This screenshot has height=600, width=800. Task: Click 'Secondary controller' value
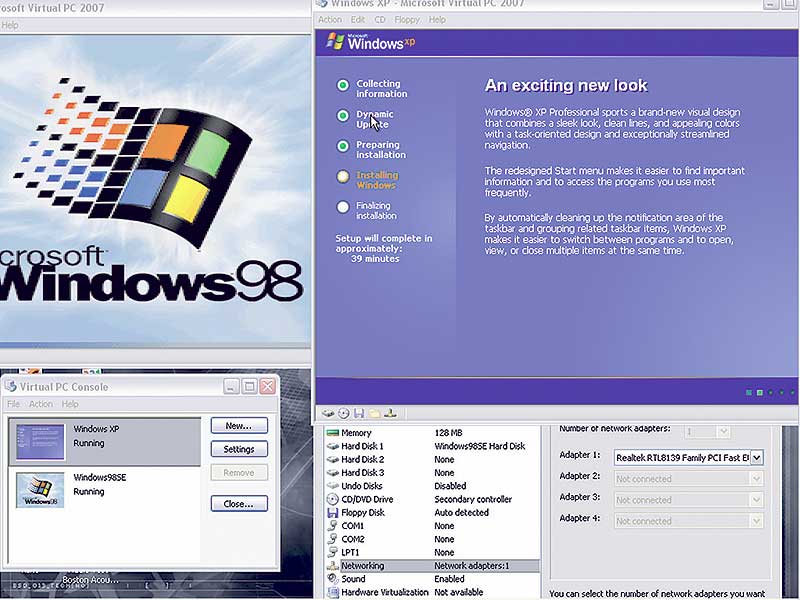click(473, 499)
